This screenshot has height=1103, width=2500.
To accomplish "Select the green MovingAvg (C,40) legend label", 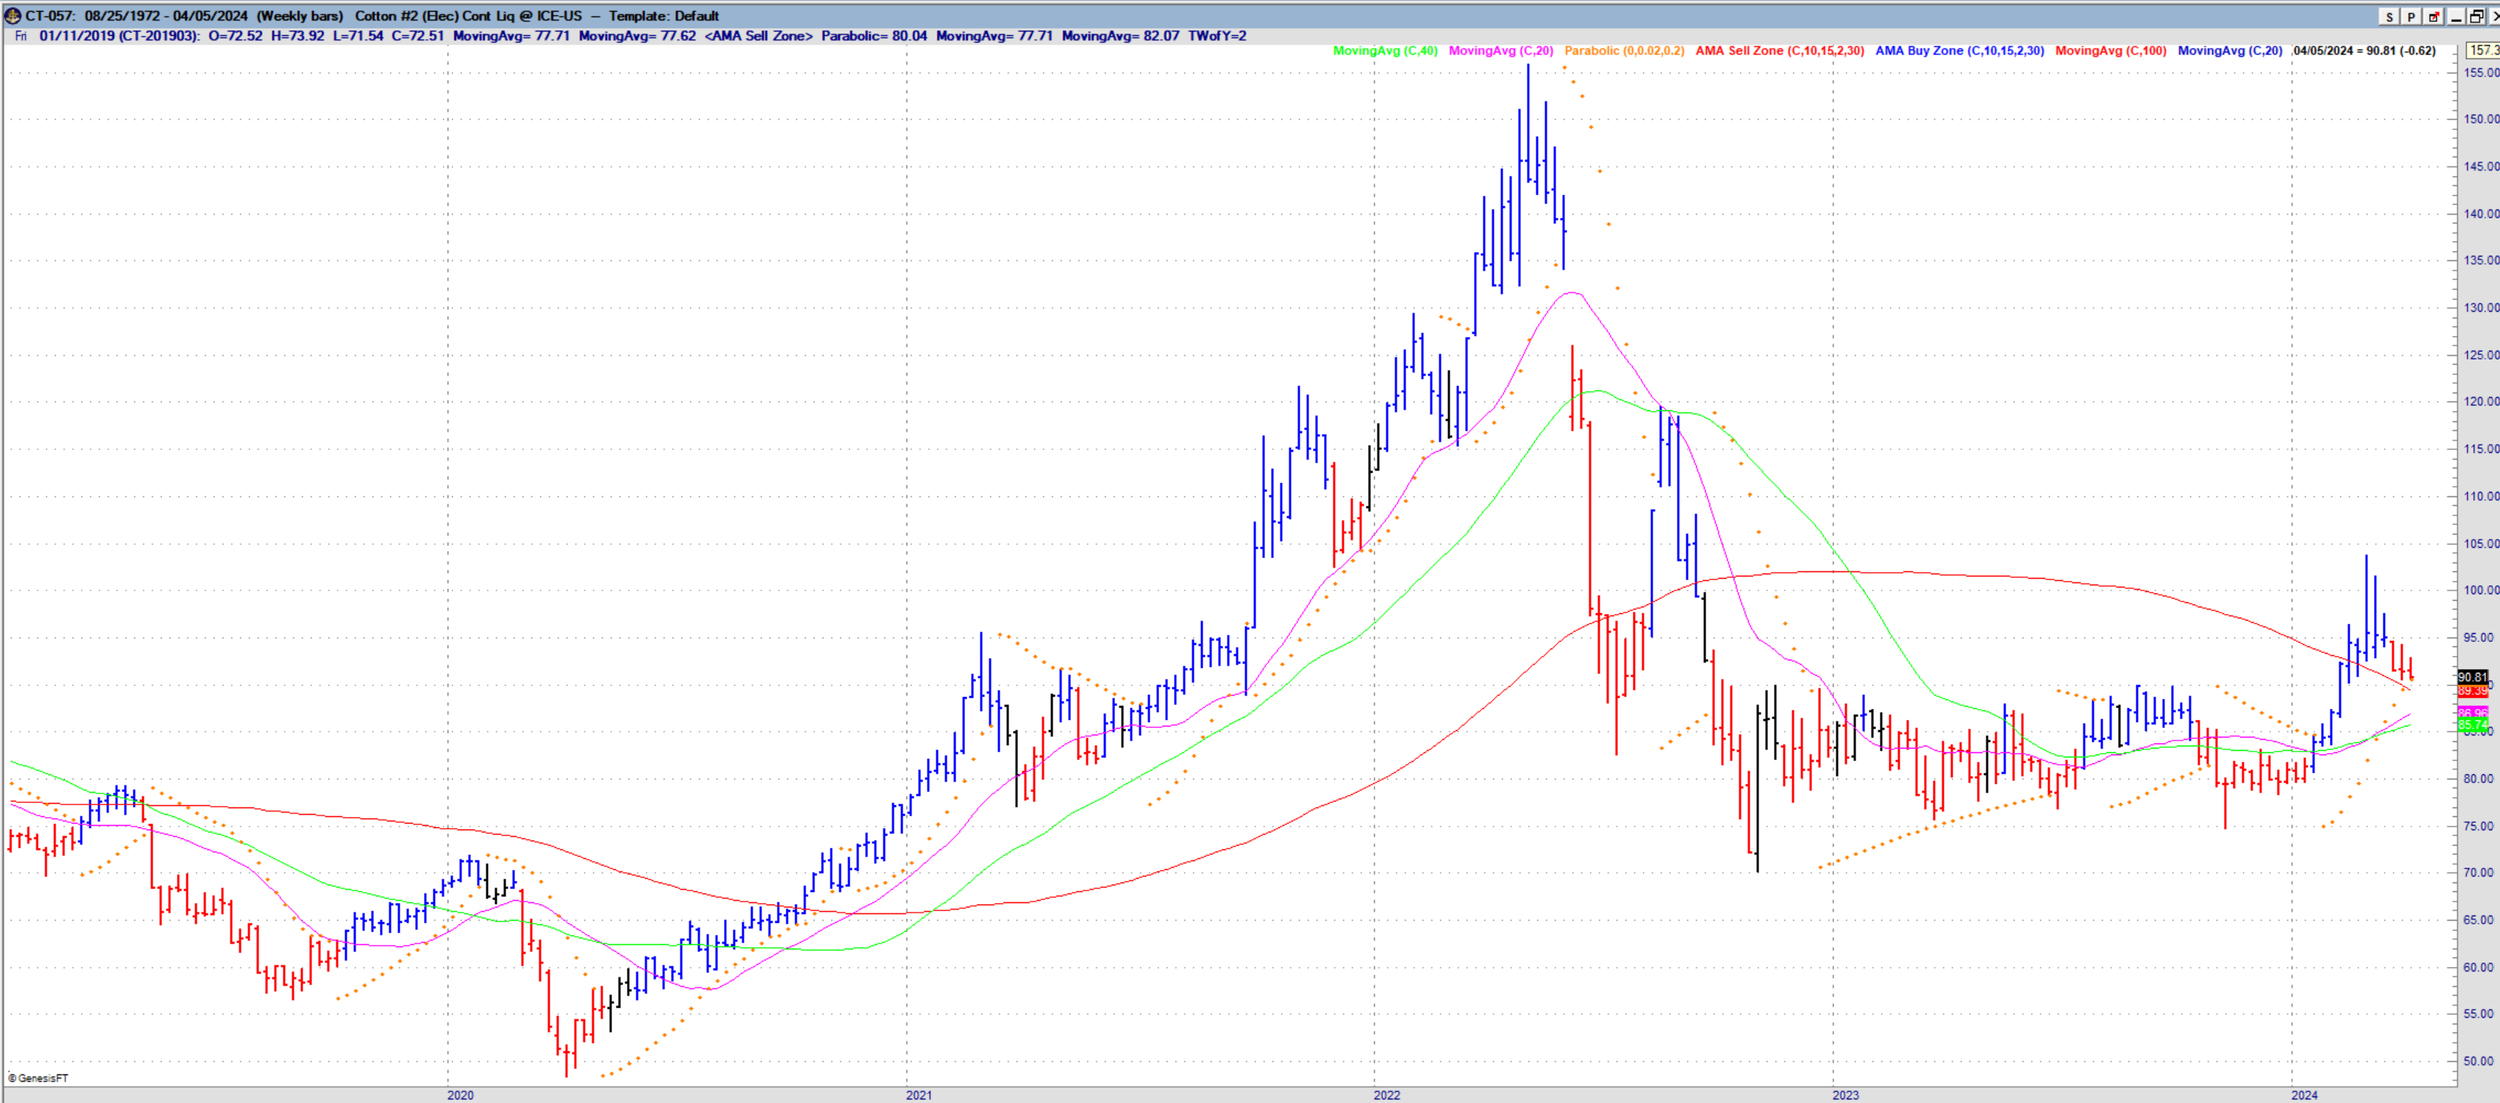I will click(1384, 51).
